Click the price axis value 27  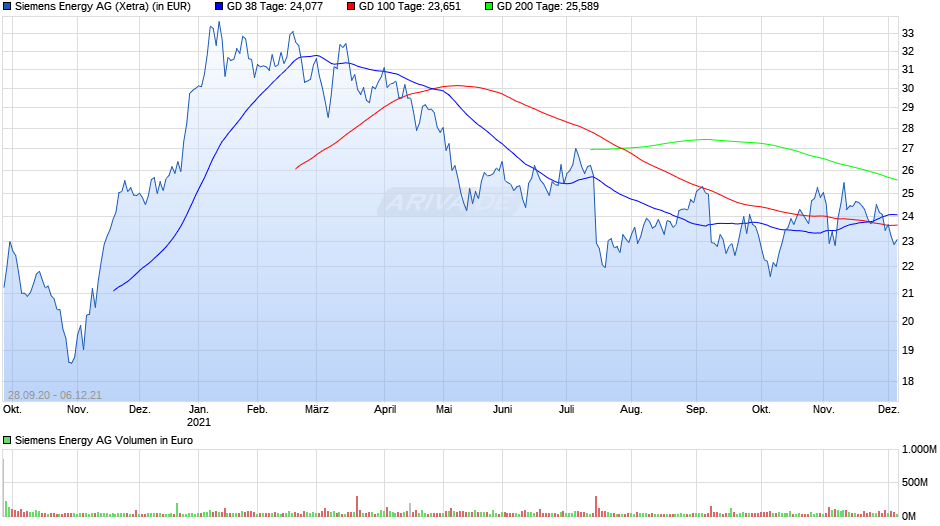(x=908, y=148)
